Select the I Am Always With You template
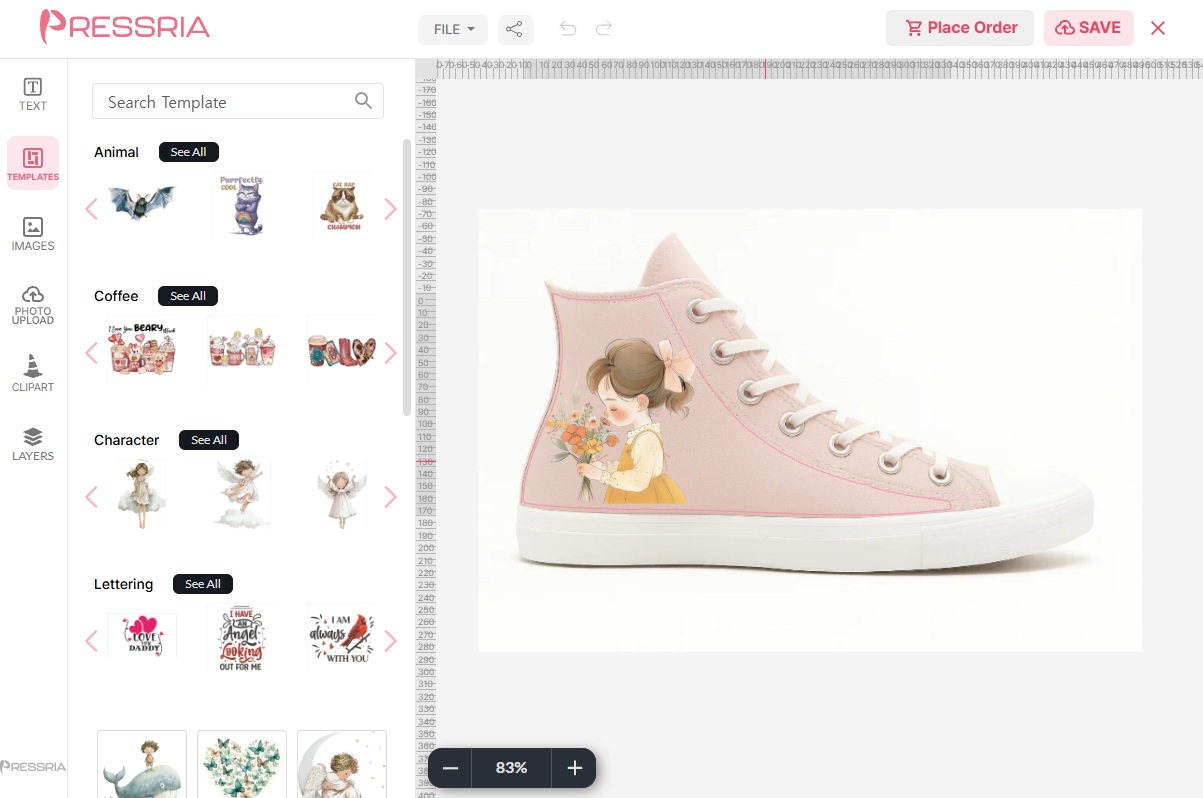Viewport: 1203px width, 798px height. tap(342, 638)
